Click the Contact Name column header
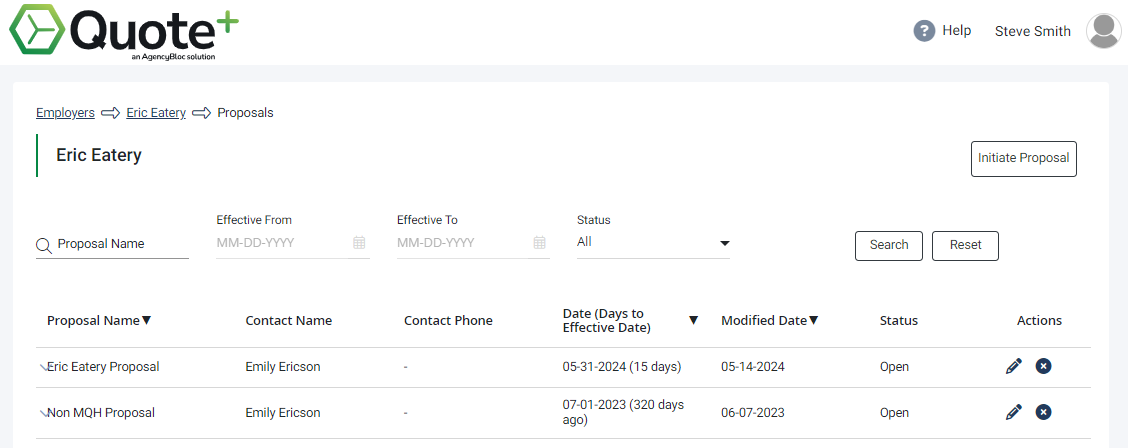 288,321
